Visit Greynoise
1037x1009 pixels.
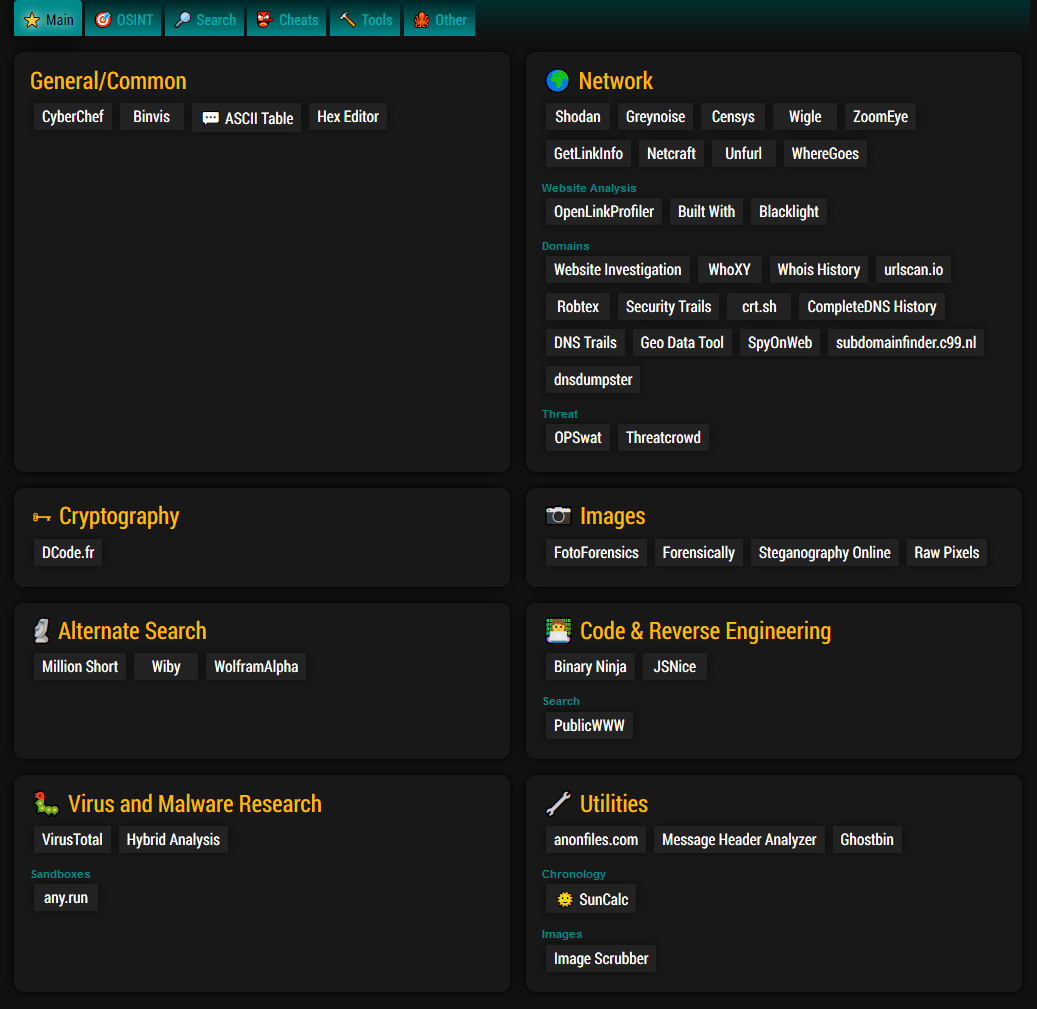(x=655, y=117)
